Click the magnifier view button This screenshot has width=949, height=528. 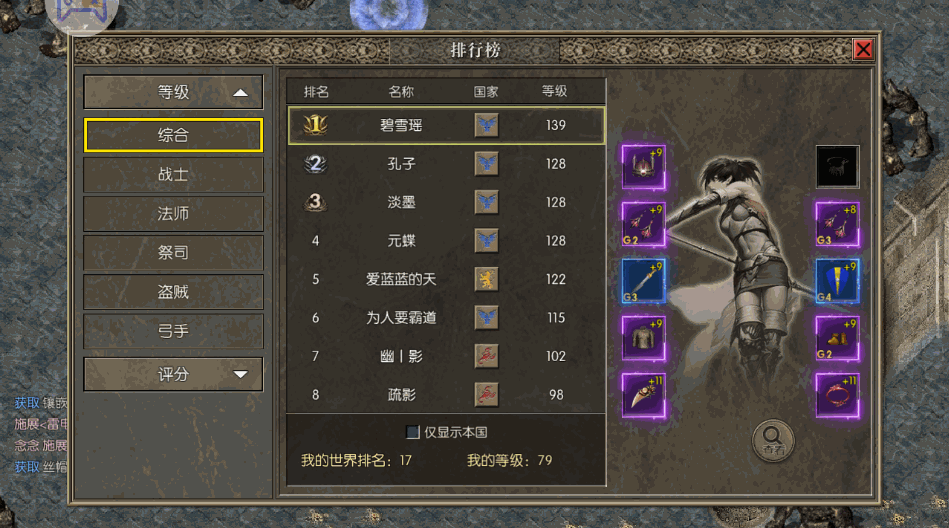coord(773,440)
